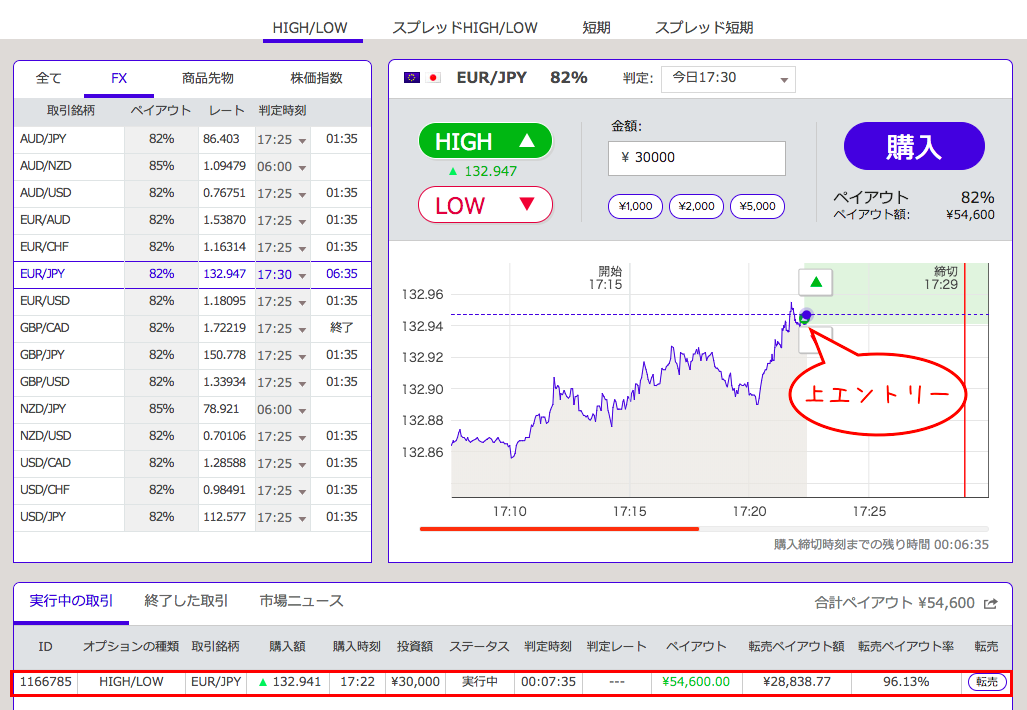Open the 終了した取引 tab

point(186,601)
